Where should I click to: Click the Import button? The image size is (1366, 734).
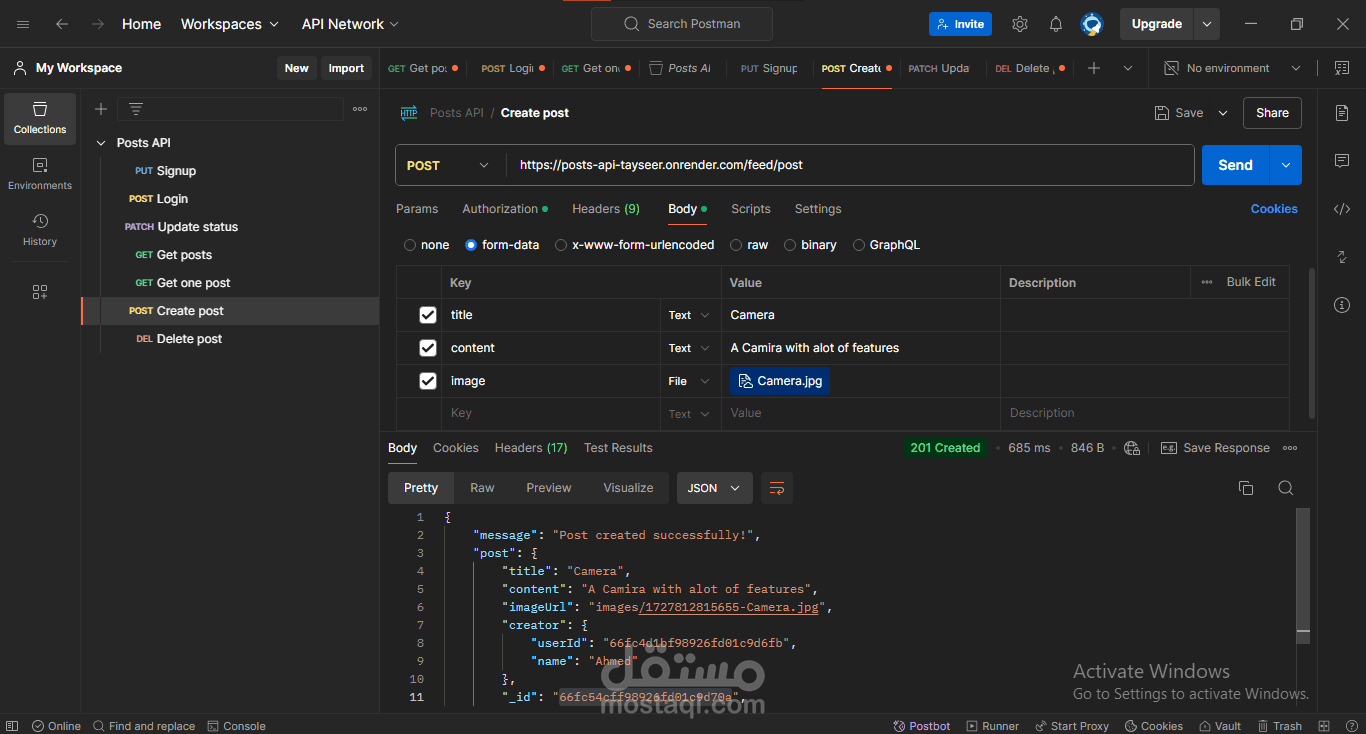click(346, 68)
